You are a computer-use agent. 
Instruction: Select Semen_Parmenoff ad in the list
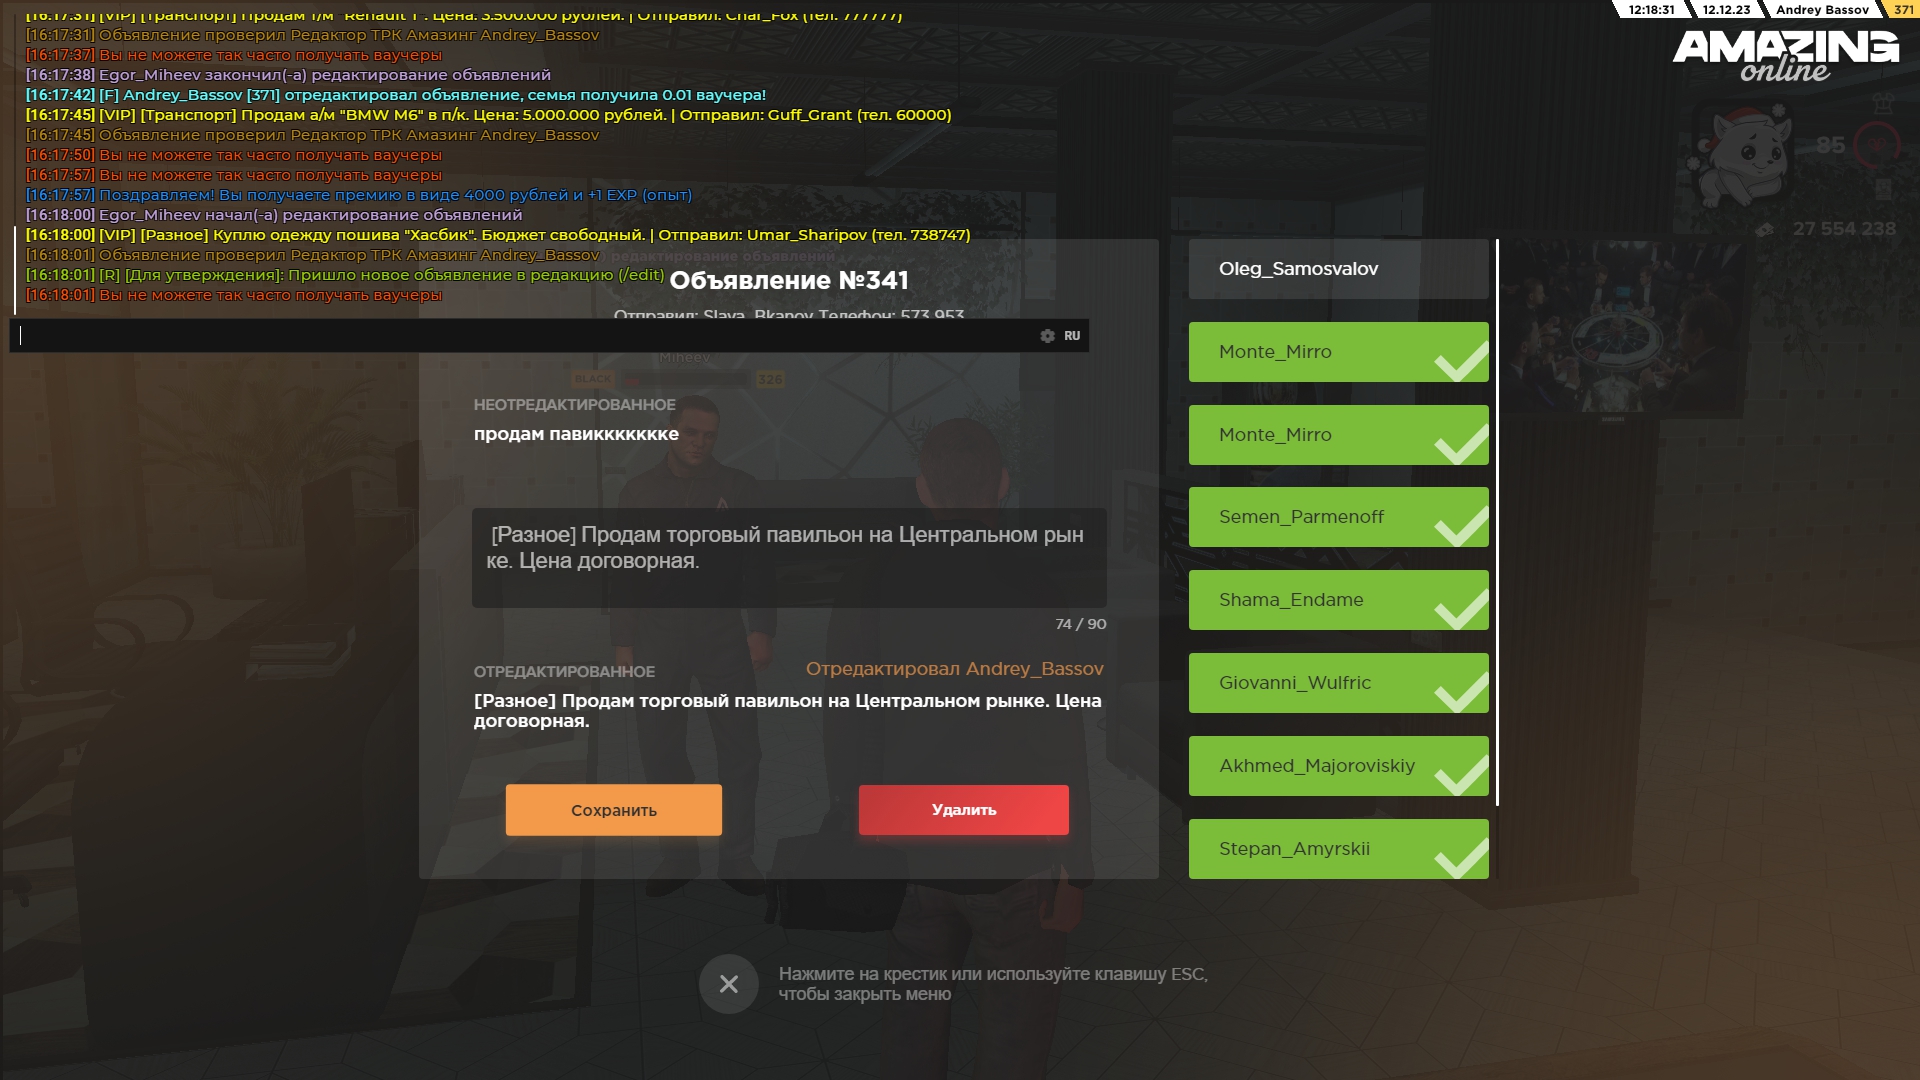tap(1338, 517)
